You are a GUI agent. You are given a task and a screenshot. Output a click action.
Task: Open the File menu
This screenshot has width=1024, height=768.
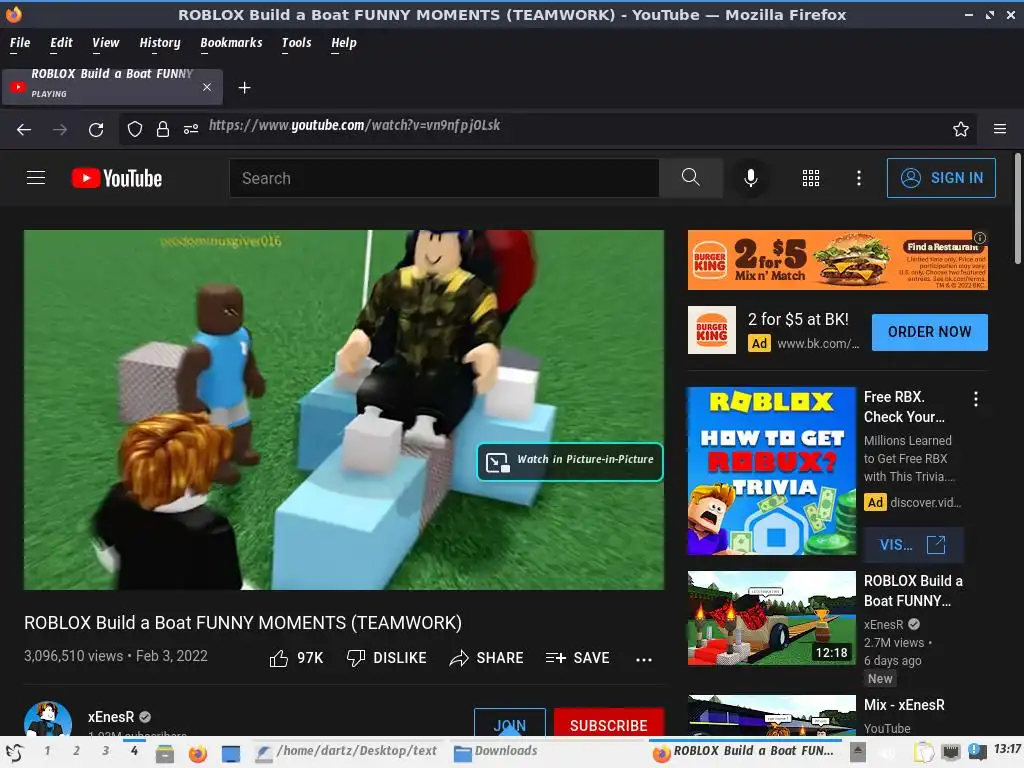coord(20,43)
